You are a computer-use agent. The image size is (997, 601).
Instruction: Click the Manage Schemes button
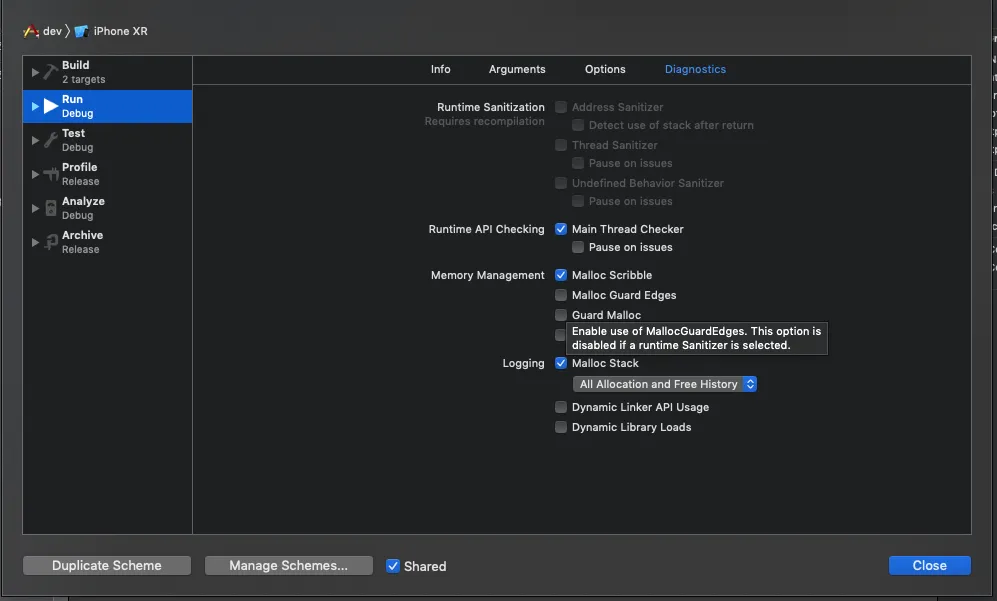(x=288, y=566)
